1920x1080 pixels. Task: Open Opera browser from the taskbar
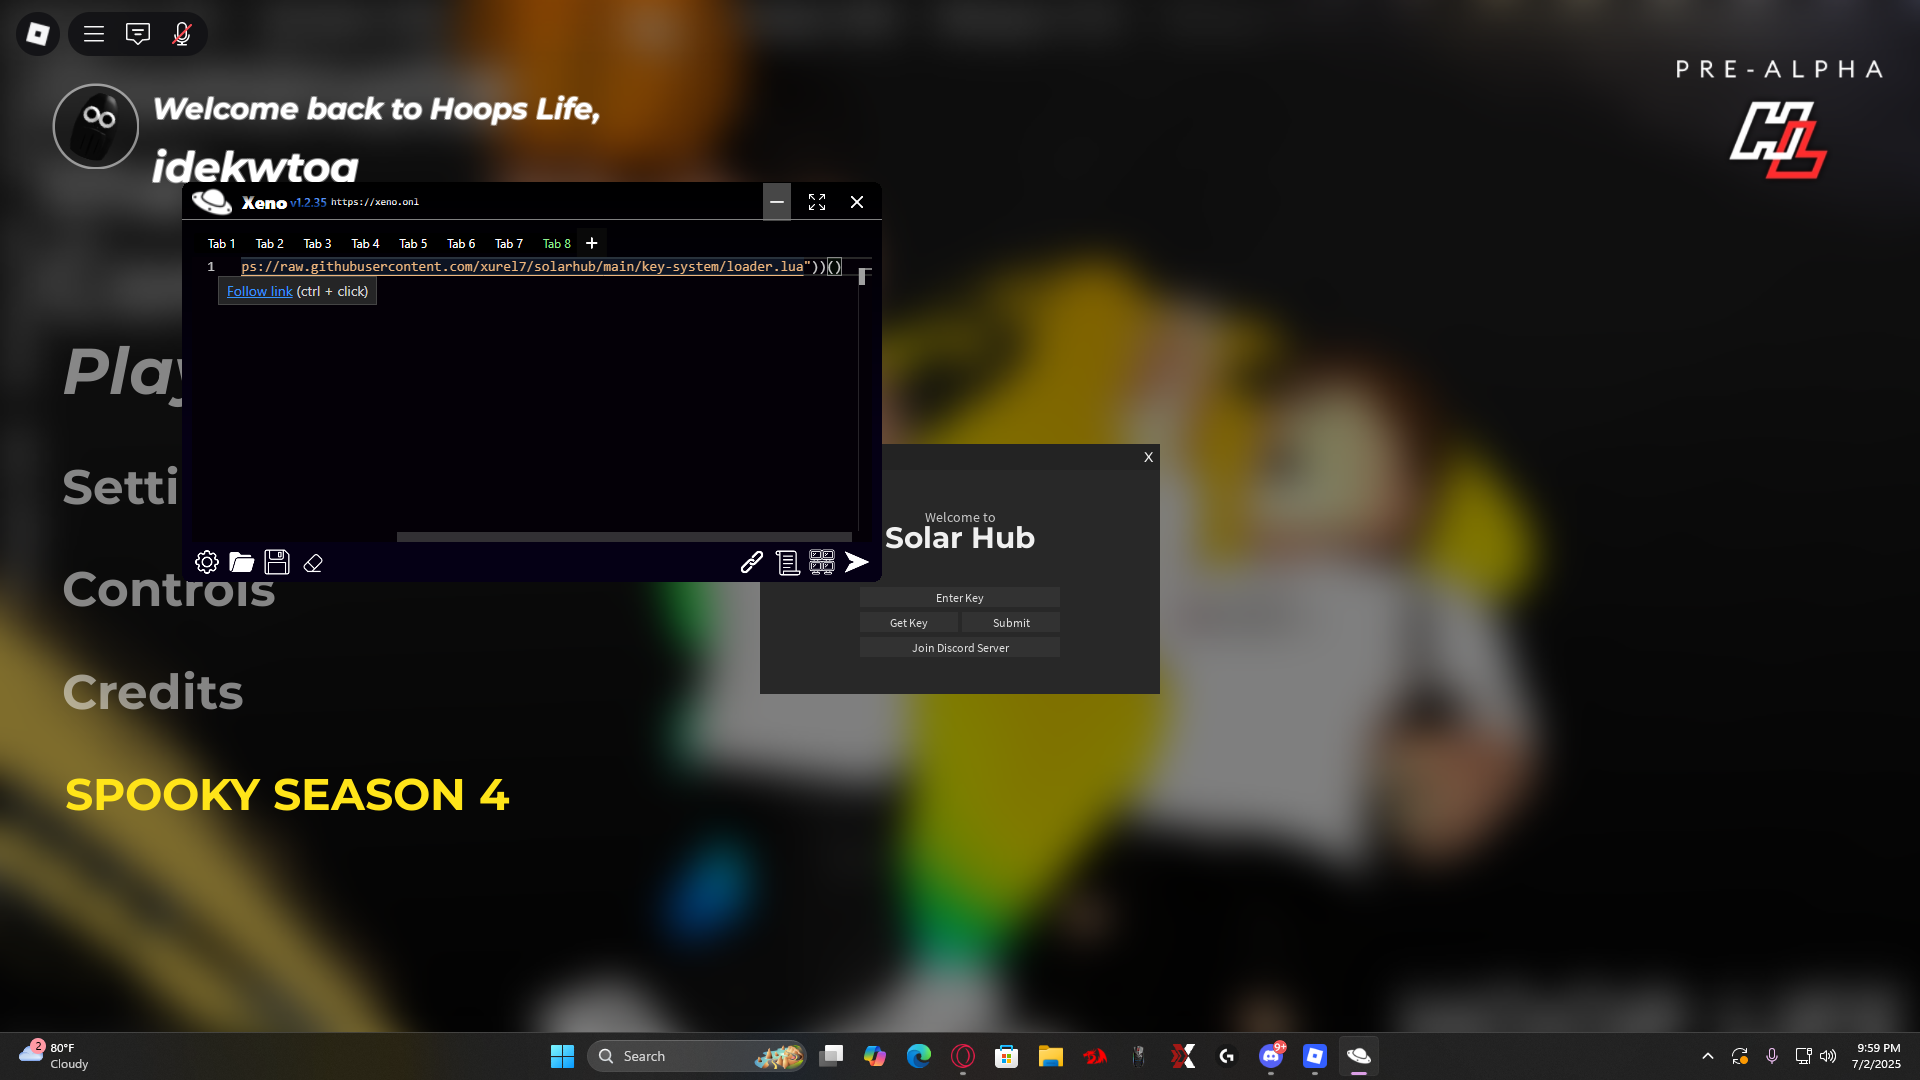(963, 1056)
